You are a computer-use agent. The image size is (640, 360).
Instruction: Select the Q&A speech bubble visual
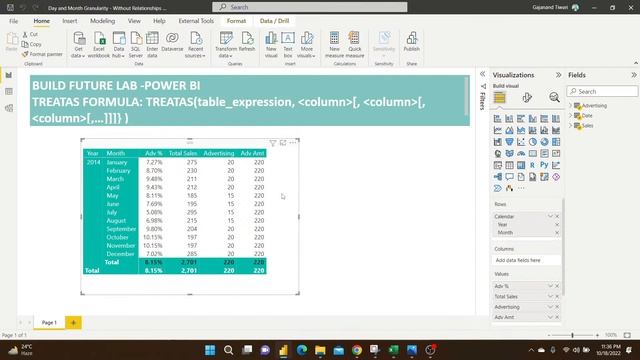tap(509, 177)
